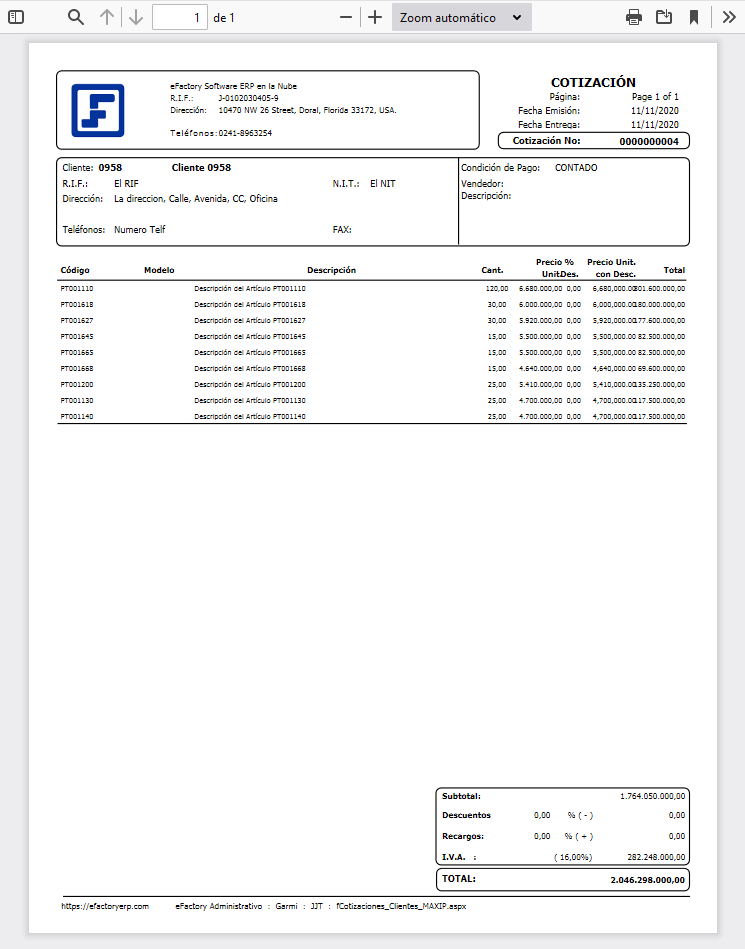The width and height of the screenshot is (745, 949).
Task: Click quantity 120,00 in first row
Action: tap(497, 289)
